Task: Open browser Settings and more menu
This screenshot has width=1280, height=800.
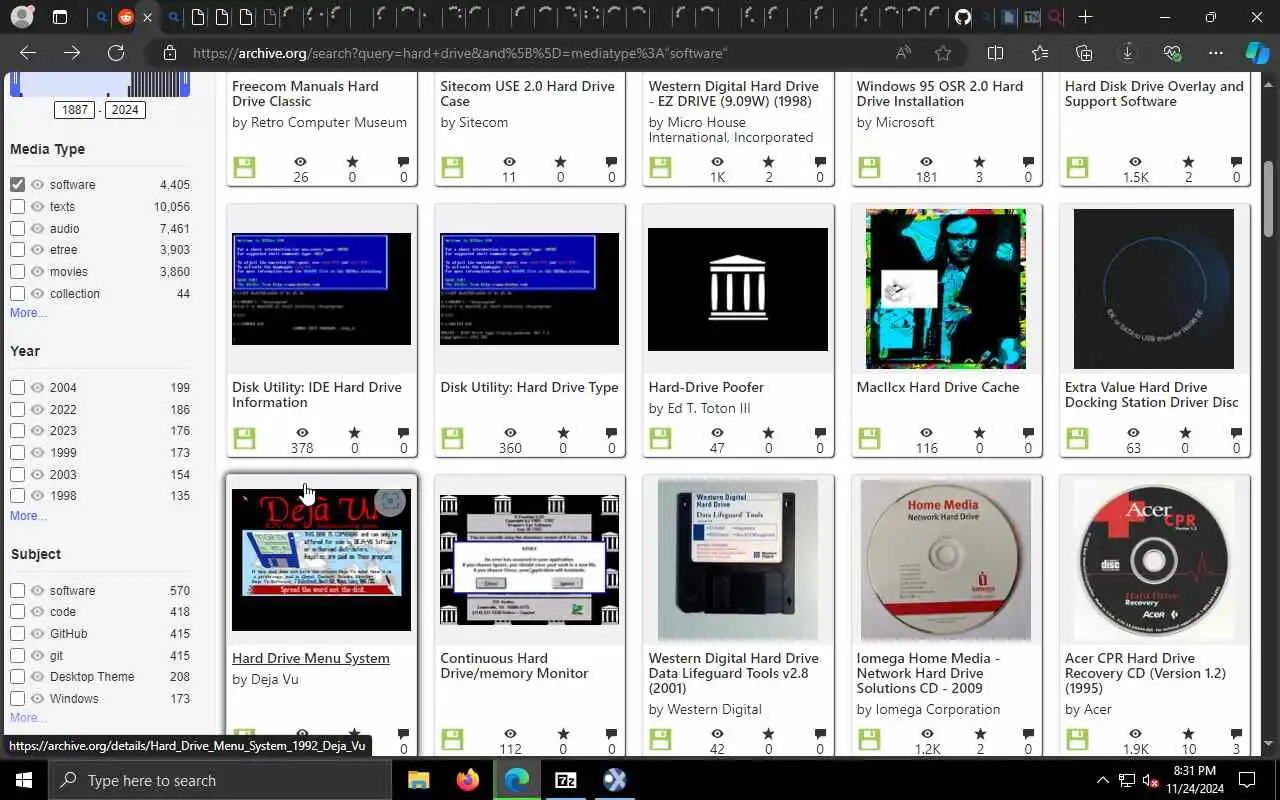Action: click(1216, 53)
